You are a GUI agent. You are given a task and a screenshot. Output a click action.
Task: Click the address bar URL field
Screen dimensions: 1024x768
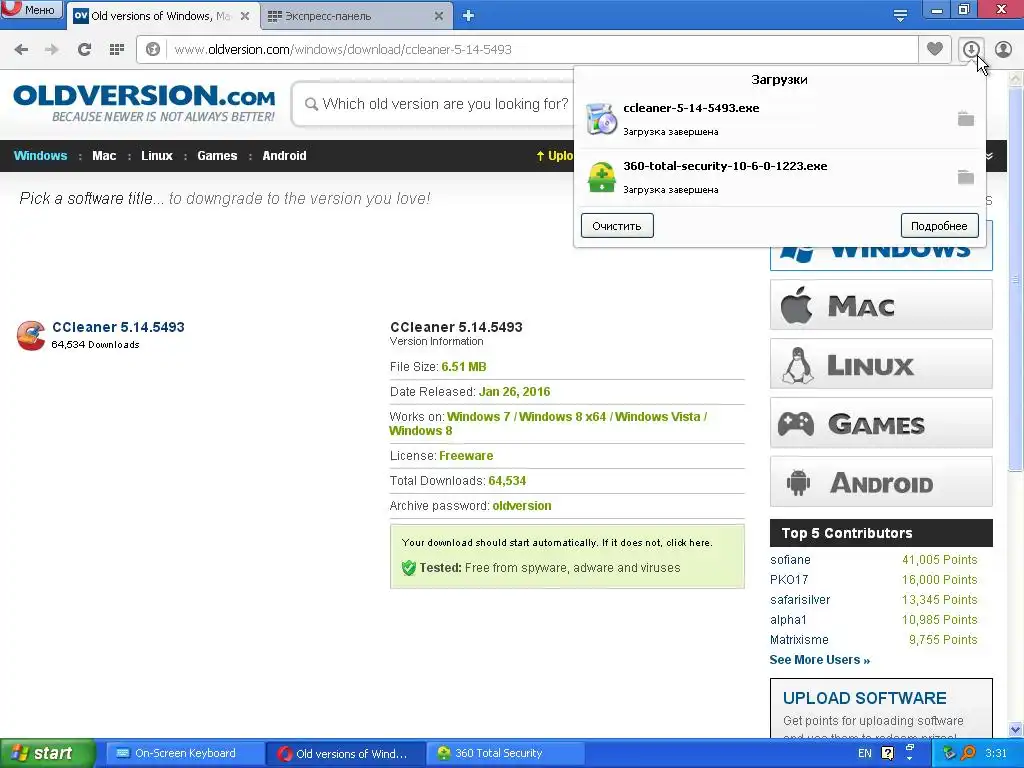pyautogui.click(x=542, y=50)
